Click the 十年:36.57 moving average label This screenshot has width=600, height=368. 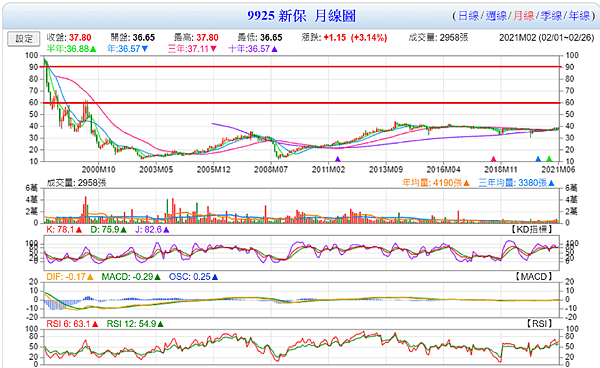click(x=253, y=49)
